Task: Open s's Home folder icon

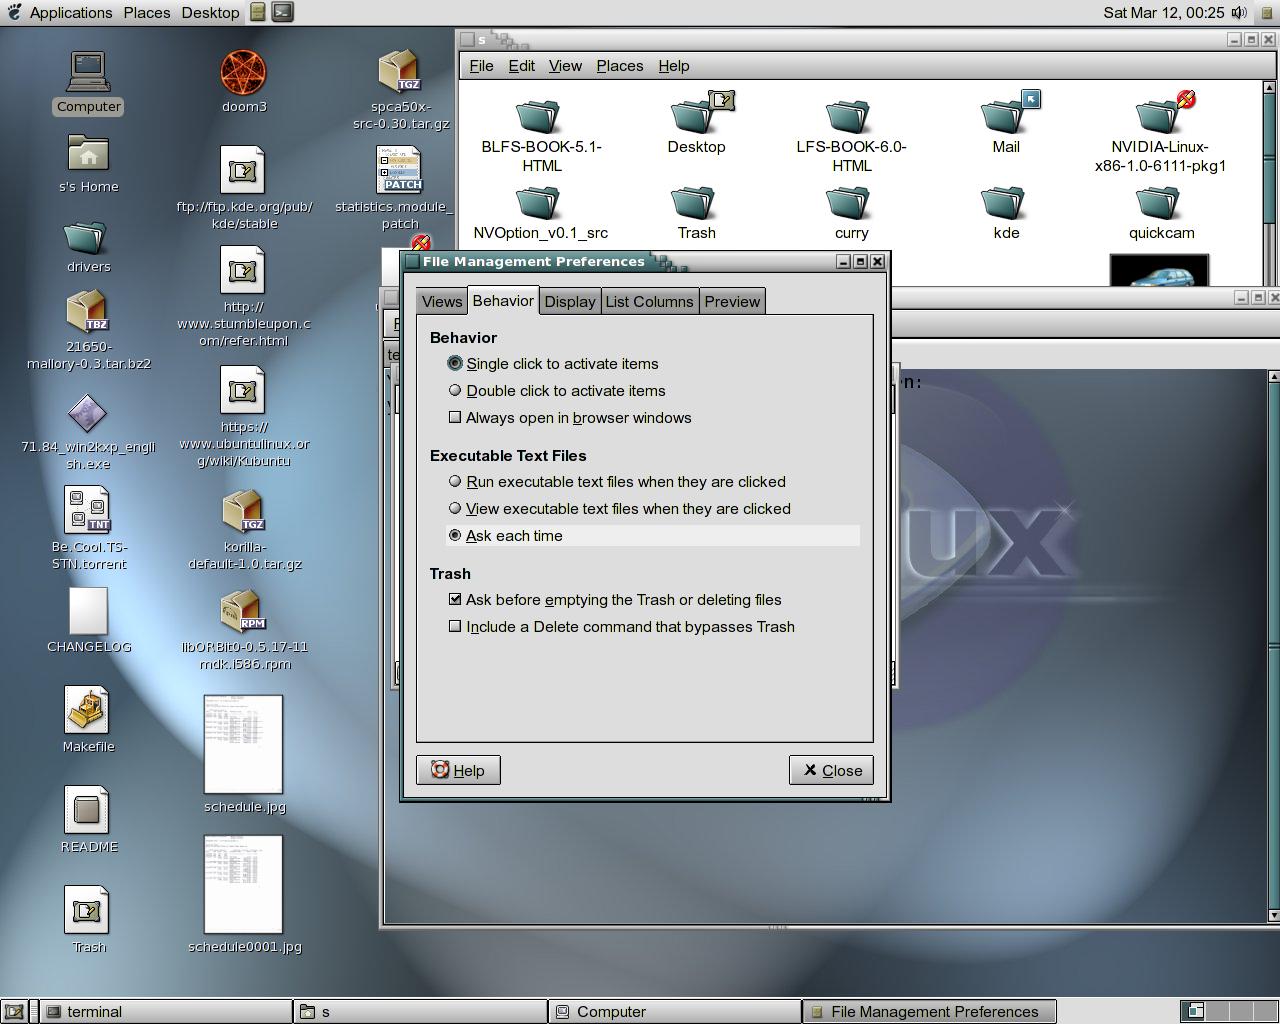Action: (x=88, y=154)
